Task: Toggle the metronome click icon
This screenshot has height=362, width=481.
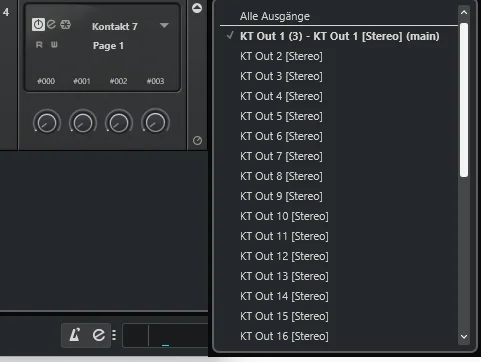Action: coord(75,335)
